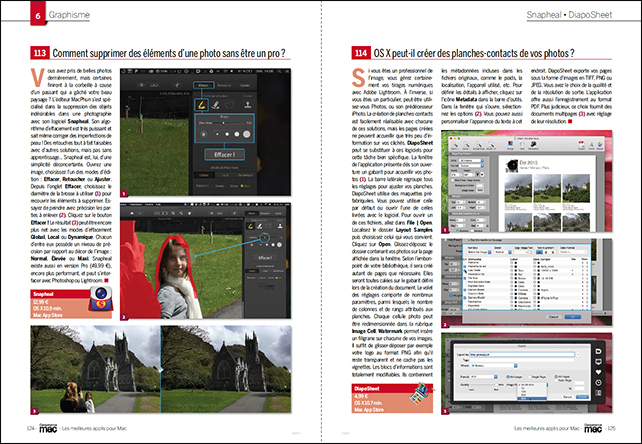Viewport: 642px width, 444px height.
Task: Click the clock icon in export sidebar
Action: (x=598, y=383)
